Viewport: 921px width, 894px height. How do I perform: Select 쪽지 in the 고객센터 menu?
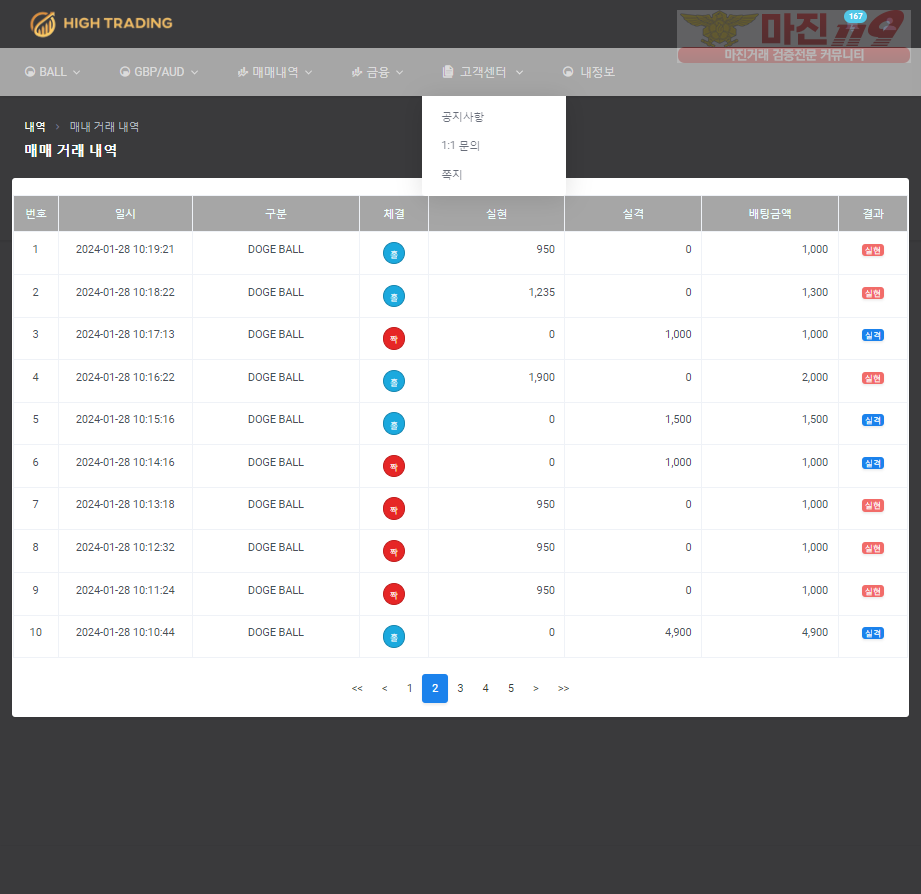click(452, 174)
